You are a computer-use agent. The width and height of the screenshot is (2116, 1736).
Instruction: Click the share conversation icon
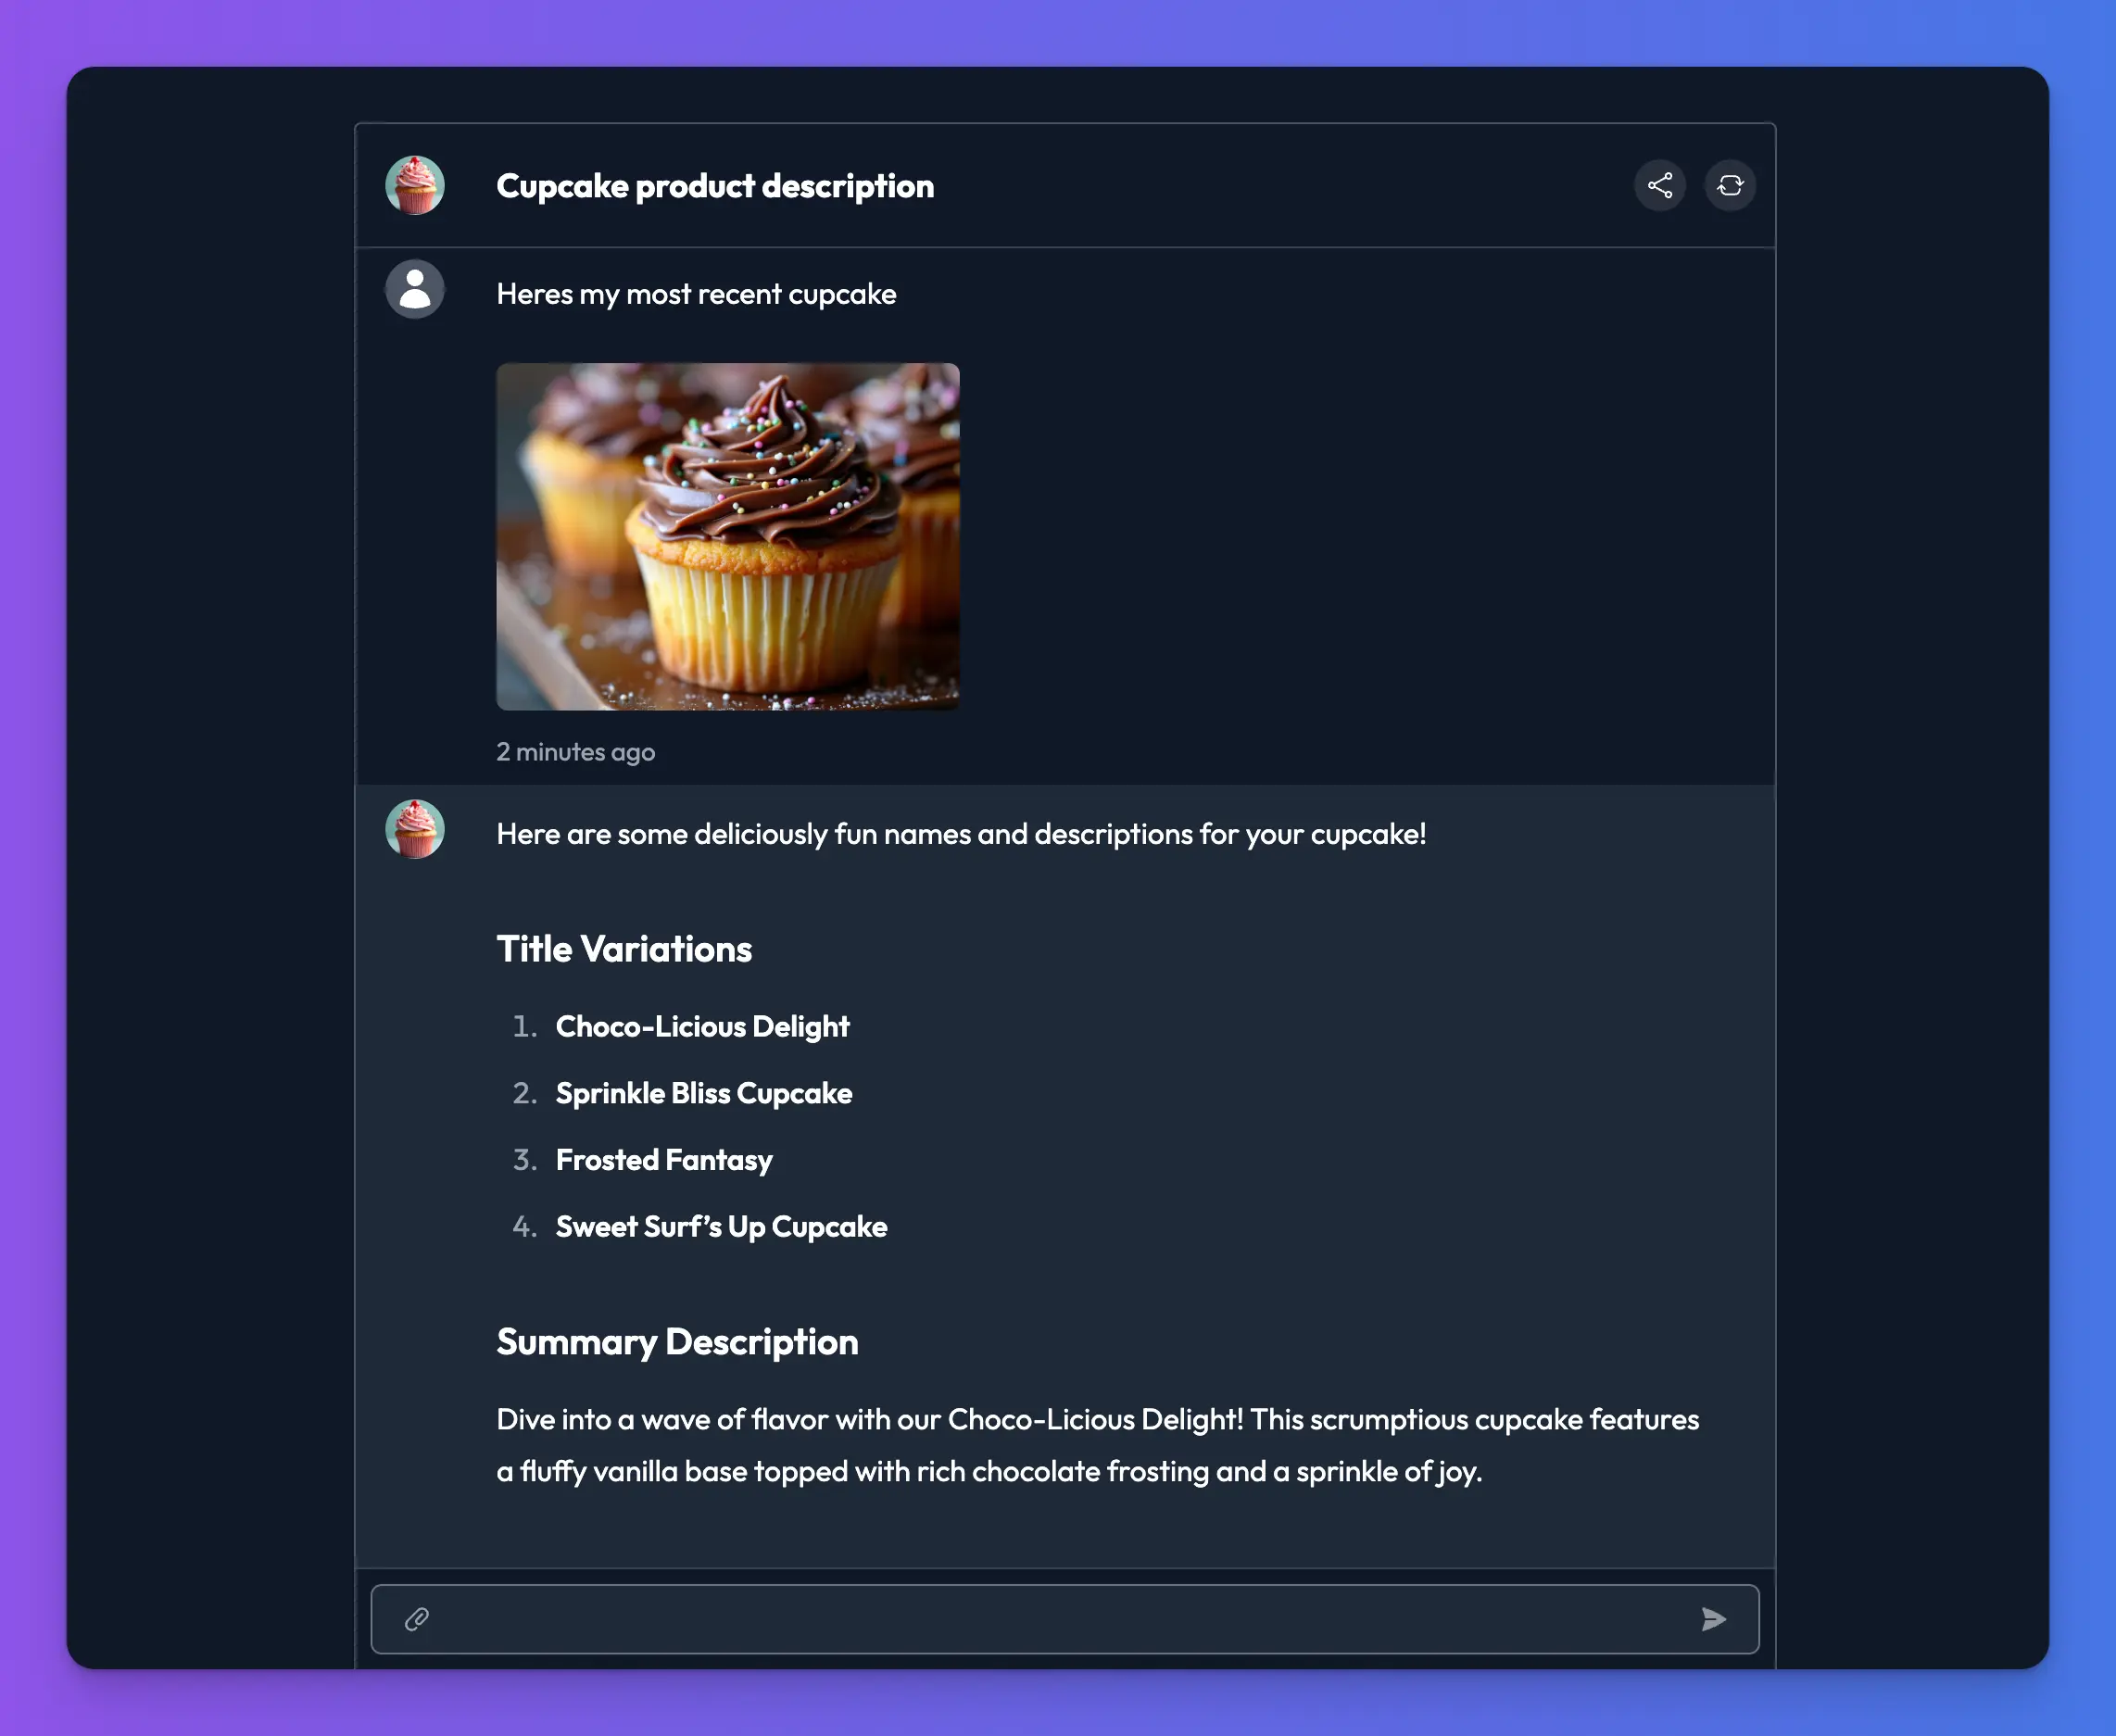tap(1659, 185)
